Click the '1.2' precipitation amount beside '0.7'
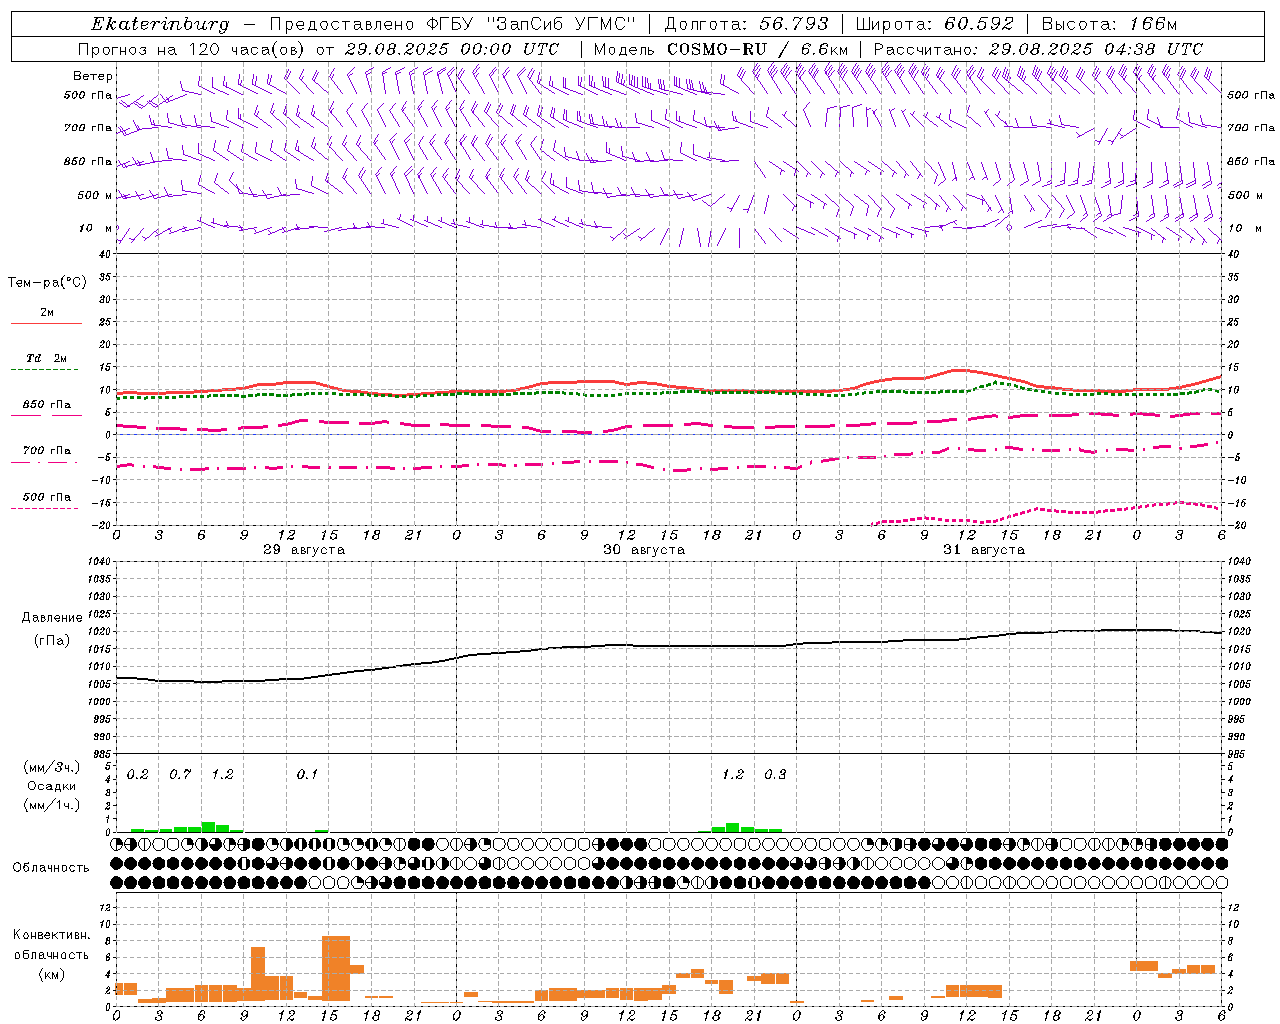Image resolution: width=1280 pixels, height=1024 pixels. (x=222, y=774)
